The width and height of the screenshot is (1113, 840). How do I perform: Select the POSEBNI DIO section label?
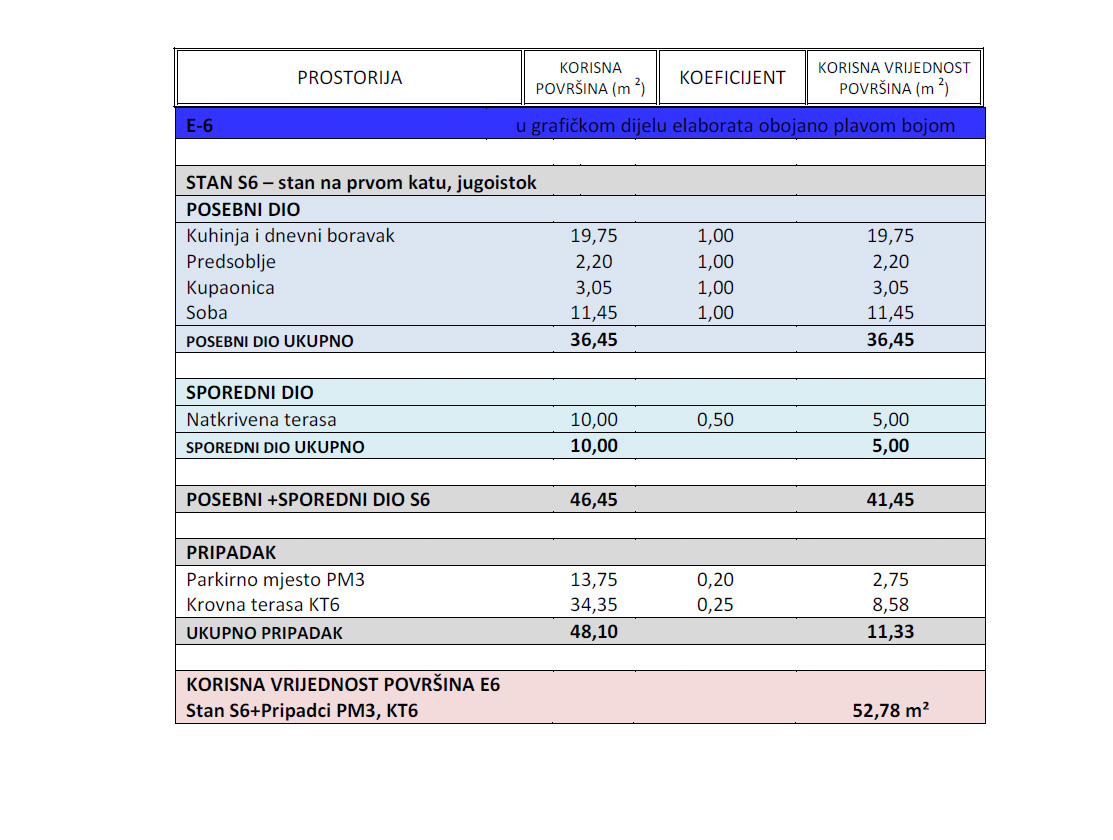coord(243,209)
